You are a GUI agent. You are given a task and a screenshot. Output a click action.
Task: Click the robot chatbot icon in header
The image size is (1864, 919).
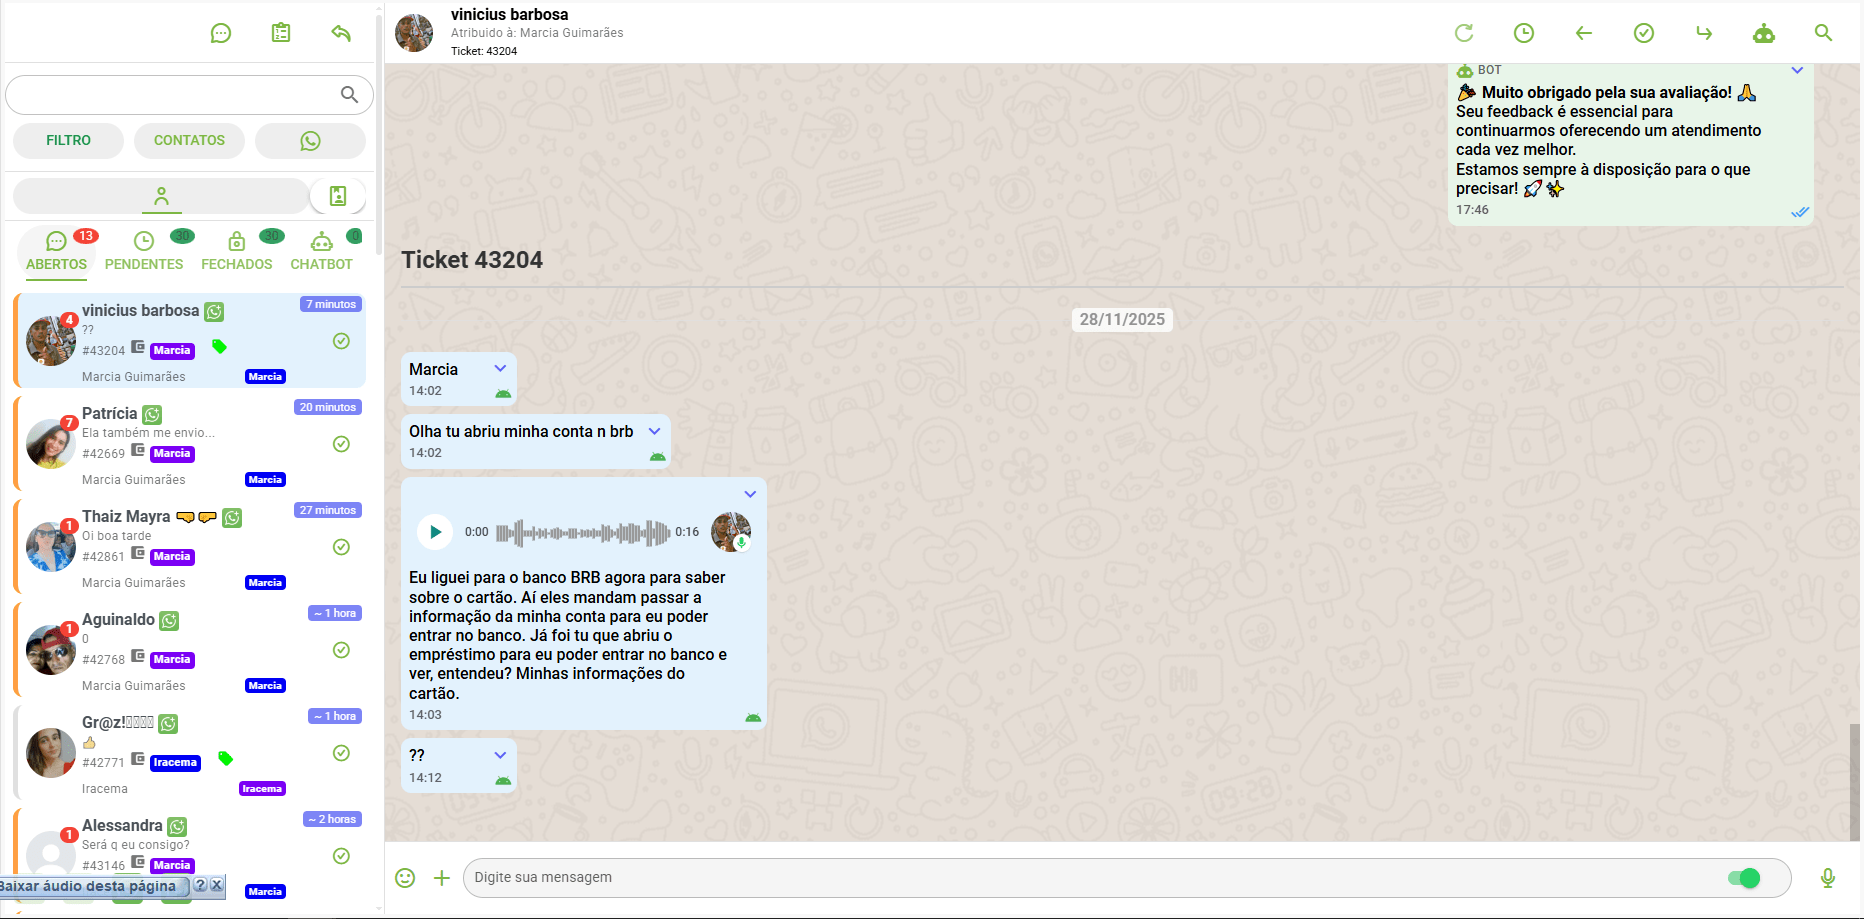(x=1764, y=33)
